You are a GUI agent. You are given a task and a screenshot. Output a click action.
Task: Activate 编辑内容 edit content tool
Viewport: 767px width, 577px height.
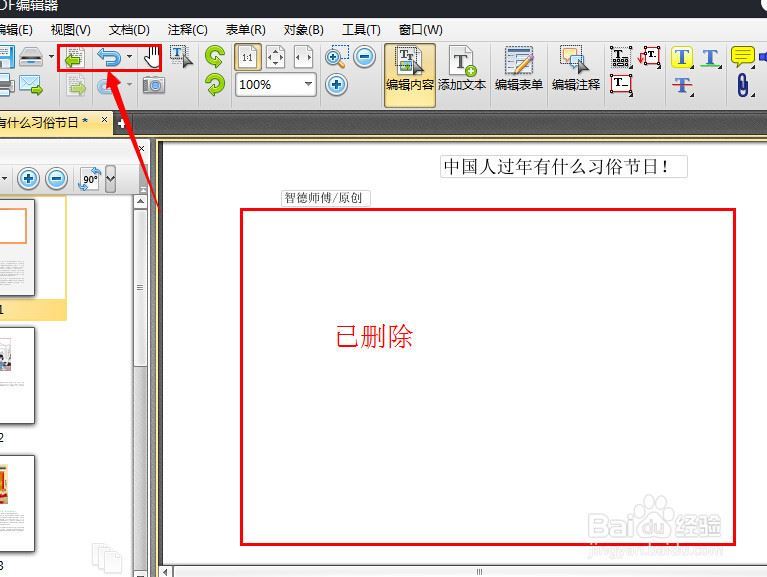point(410,75)
